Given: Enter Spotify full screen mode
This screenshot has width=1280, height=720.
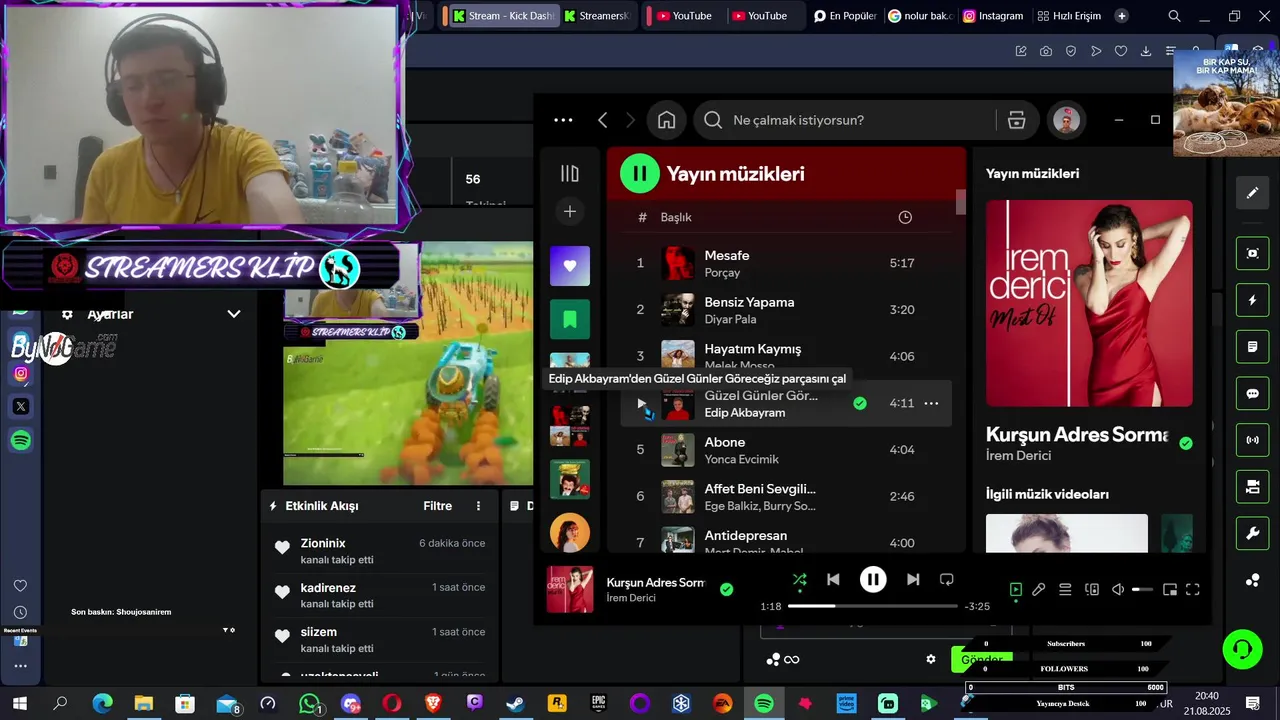Looking at the screenshot, I should (1193, 590).
